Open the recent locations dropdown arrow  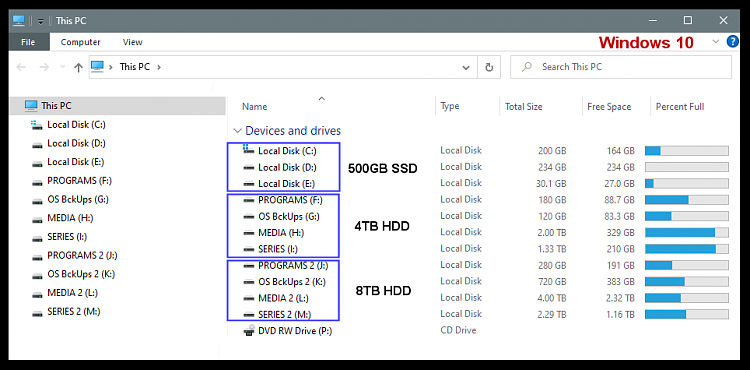[x=62, y=67]
